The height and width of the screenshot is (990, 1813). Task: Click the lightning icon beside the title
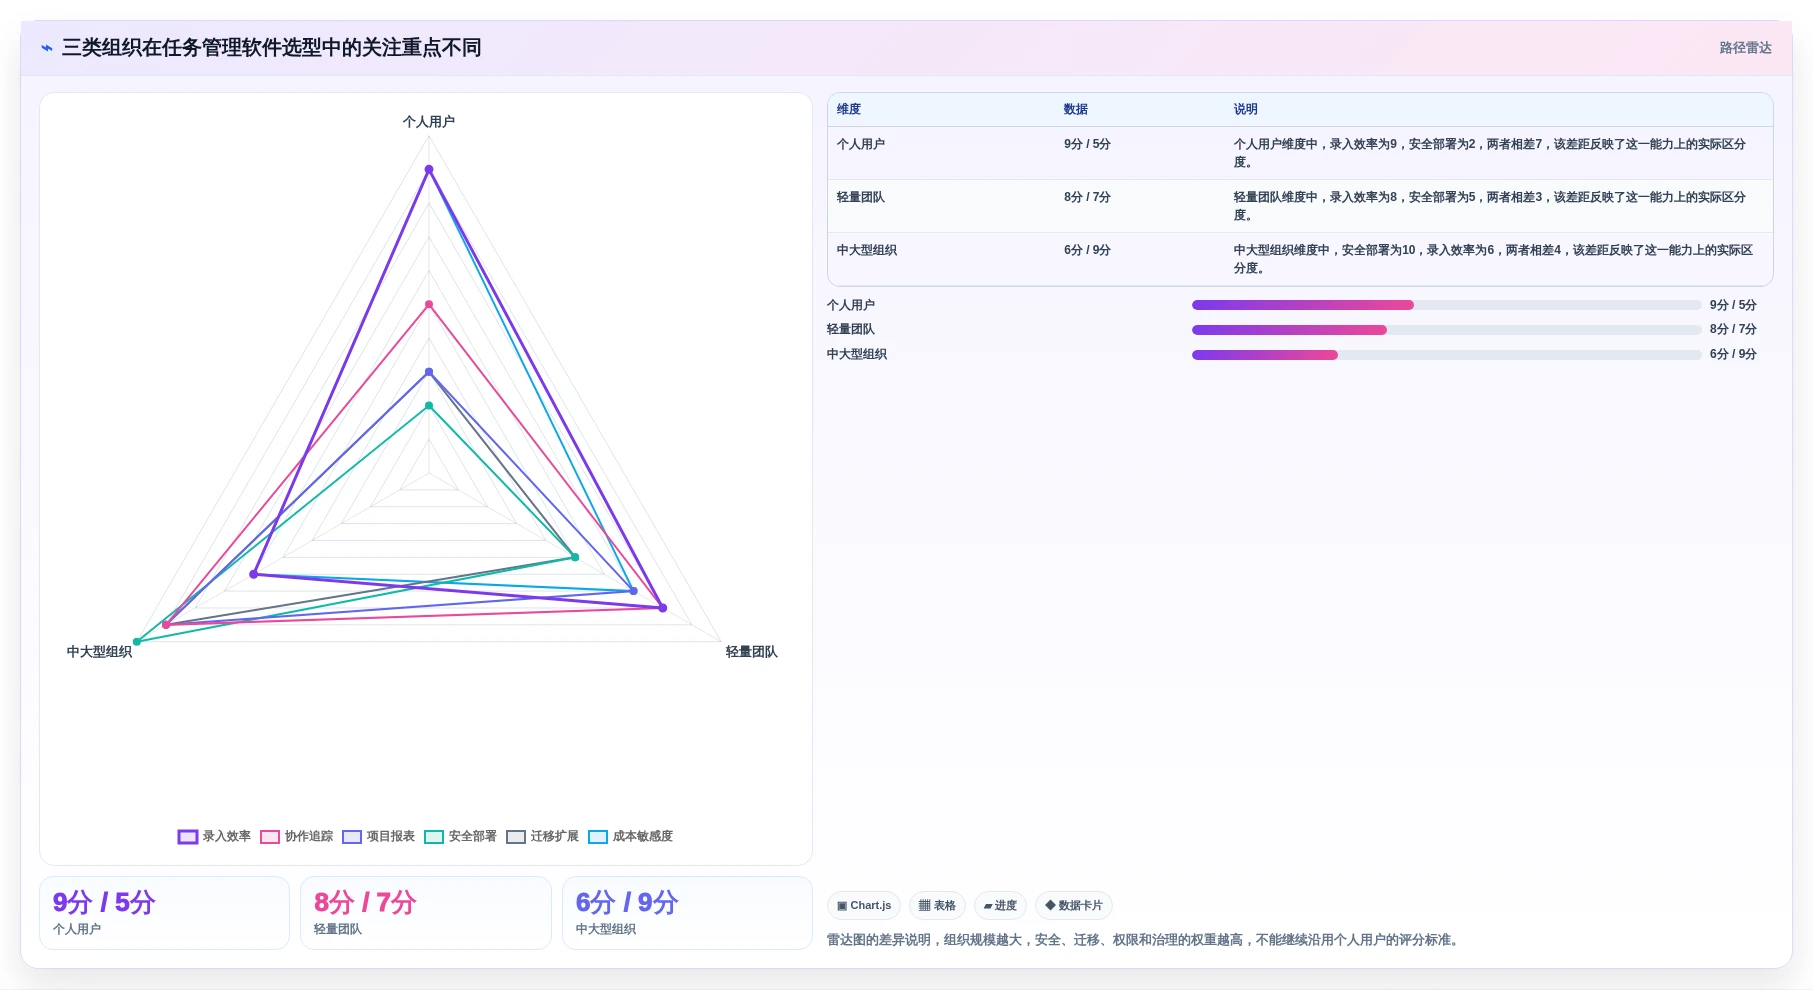[x=46, y=48]
